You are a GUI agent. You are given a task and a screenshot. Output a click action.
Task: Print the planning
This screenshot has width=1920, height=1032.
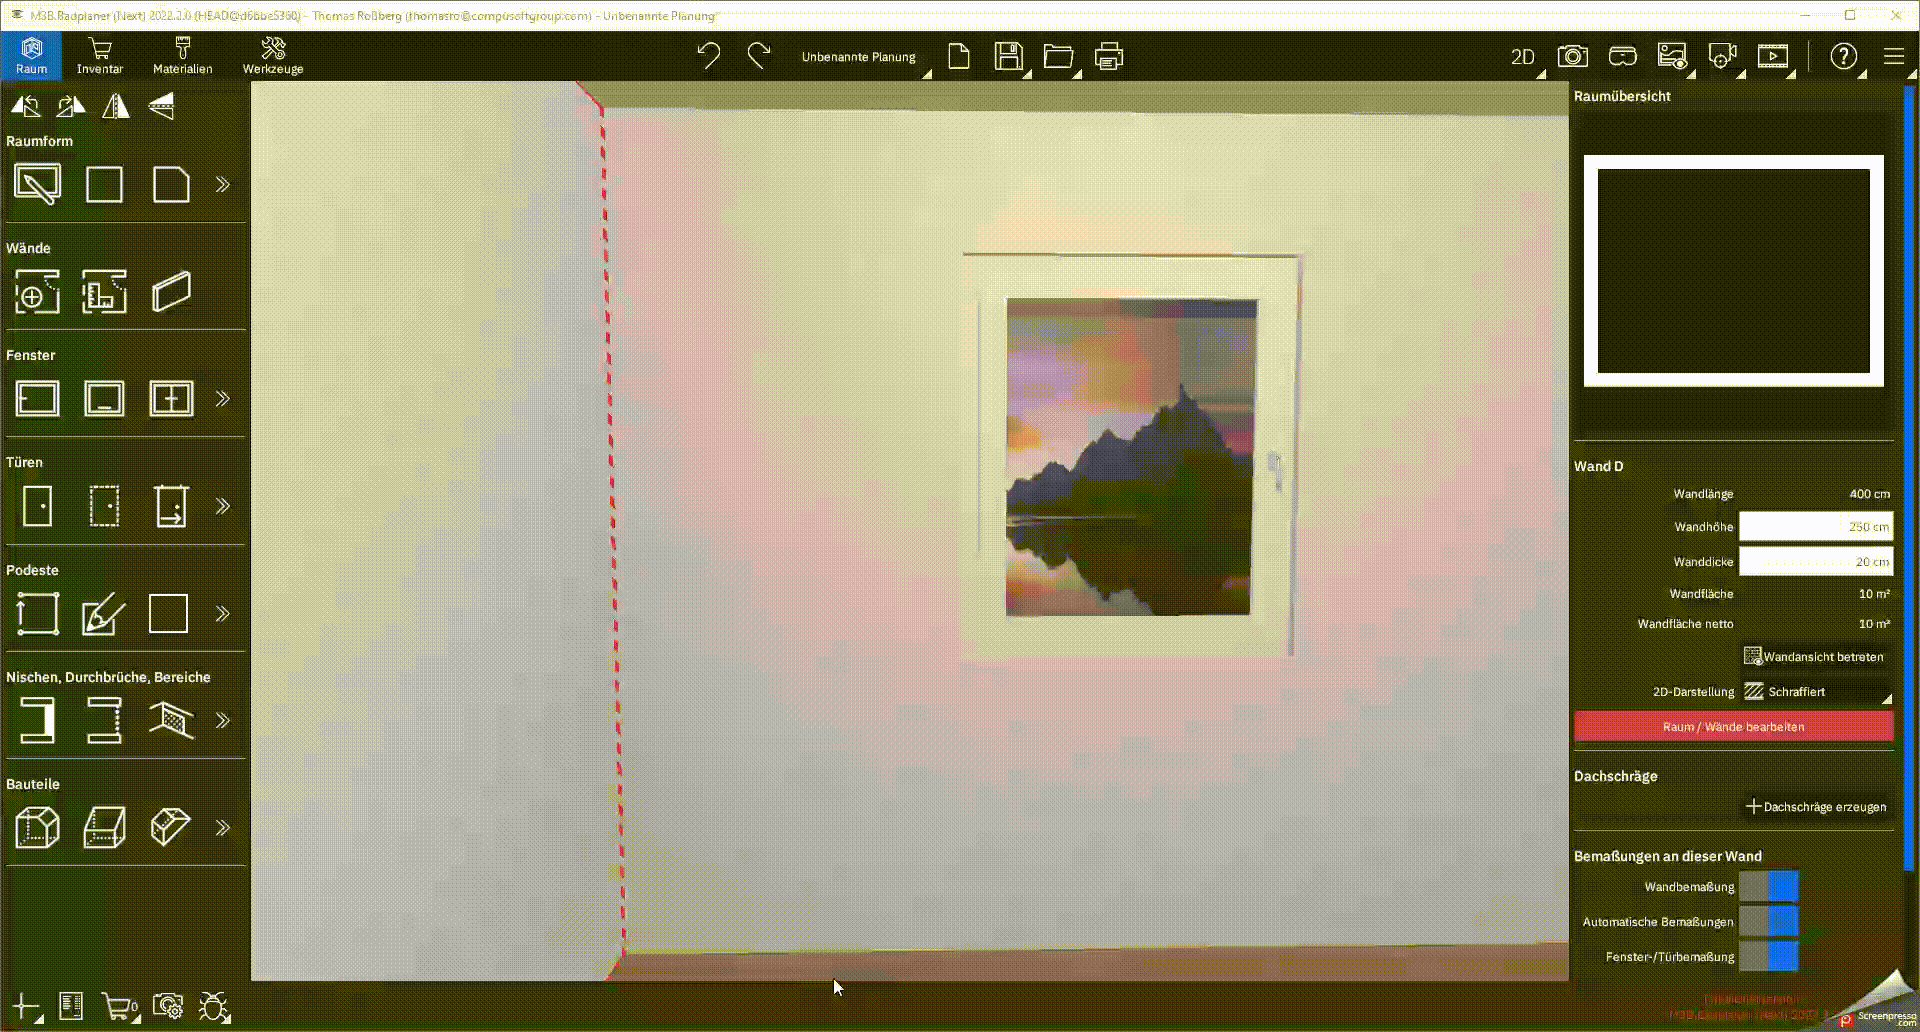[1109, 56]
